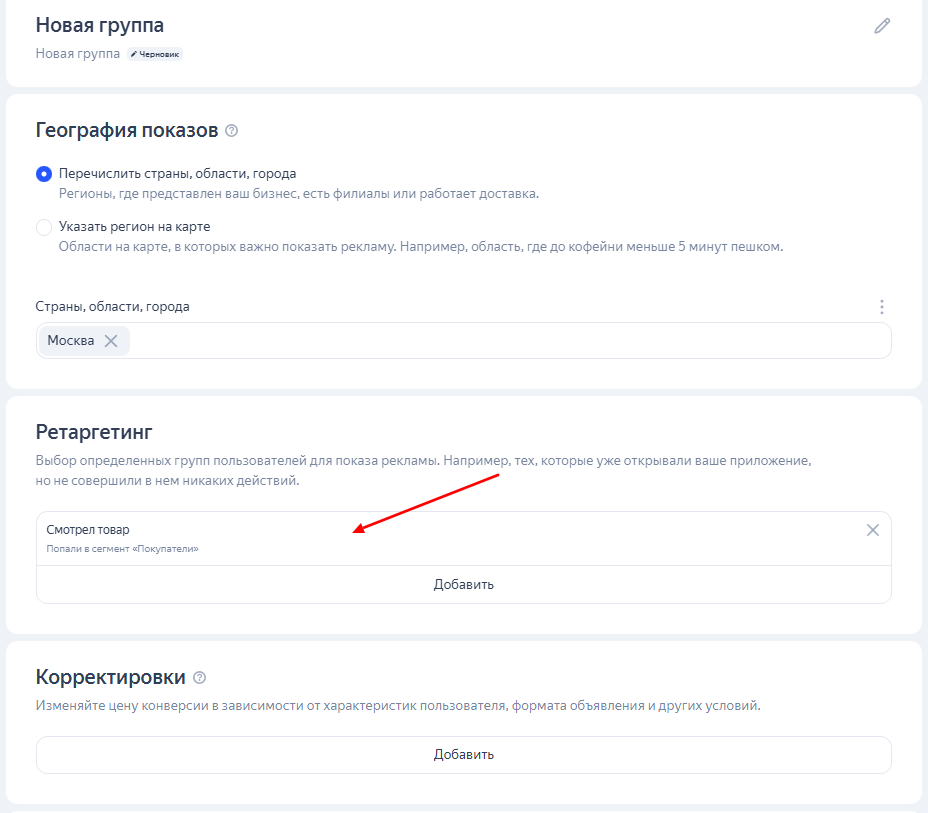The image size is (928, 813).
Task: Click the large Новая группа title
Action: (100, 25)
